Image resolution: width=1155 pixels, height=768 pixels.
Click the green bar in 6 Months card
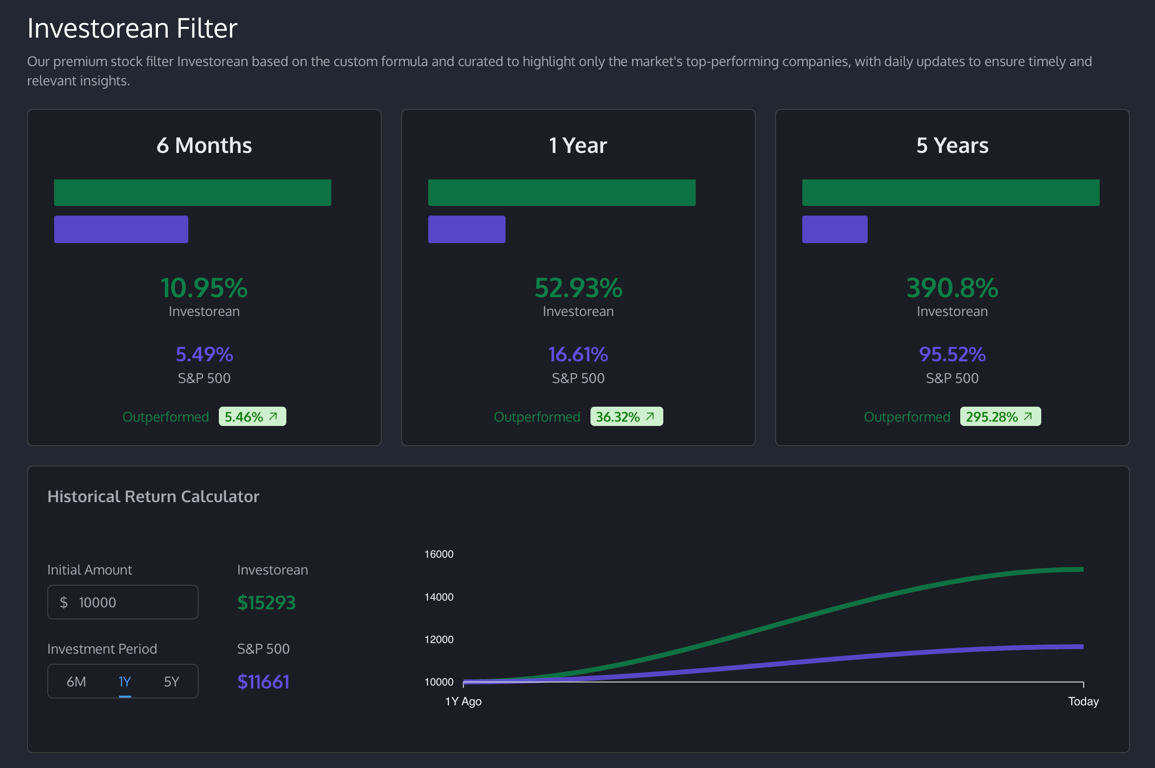(192, 193)
